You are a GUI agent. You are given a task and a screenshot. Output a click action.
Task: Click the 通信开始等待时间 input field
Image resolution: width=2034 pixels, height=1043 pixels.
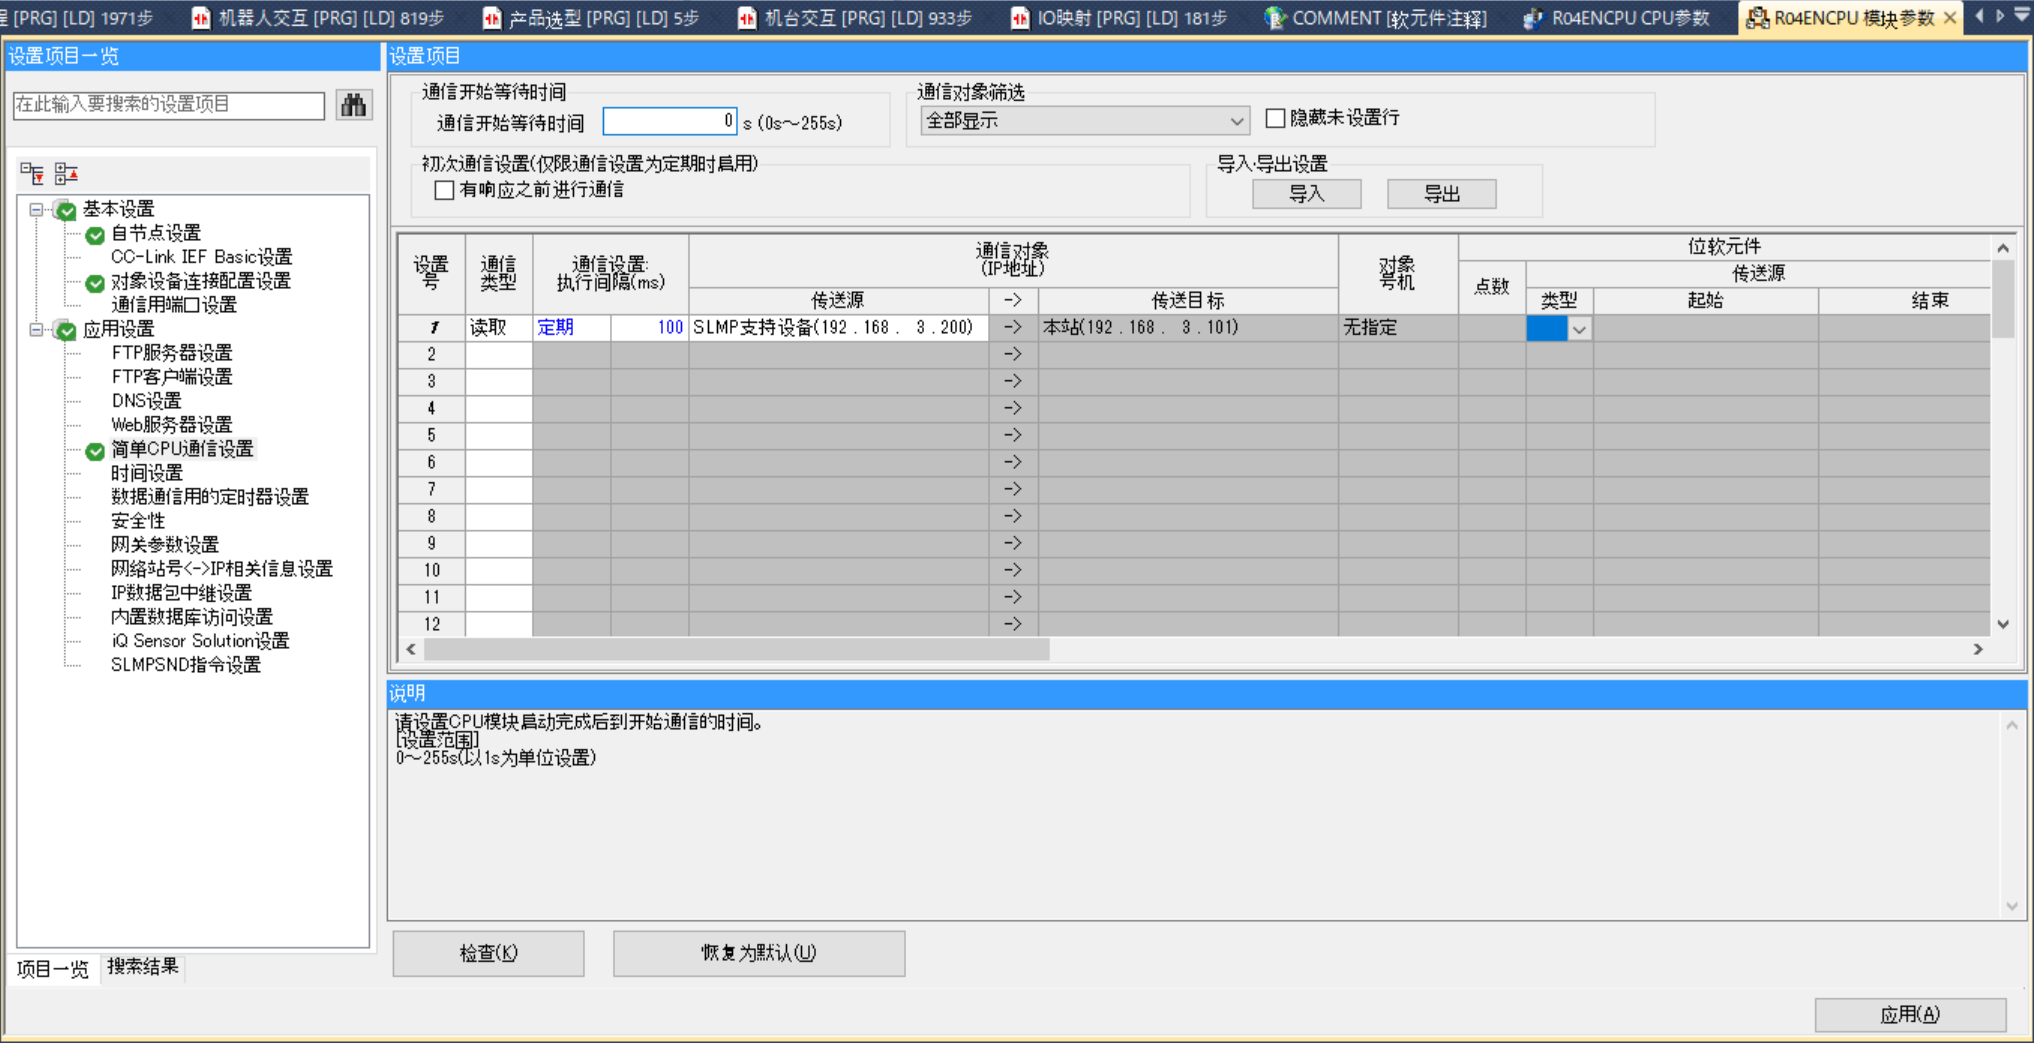pos(669,122)
